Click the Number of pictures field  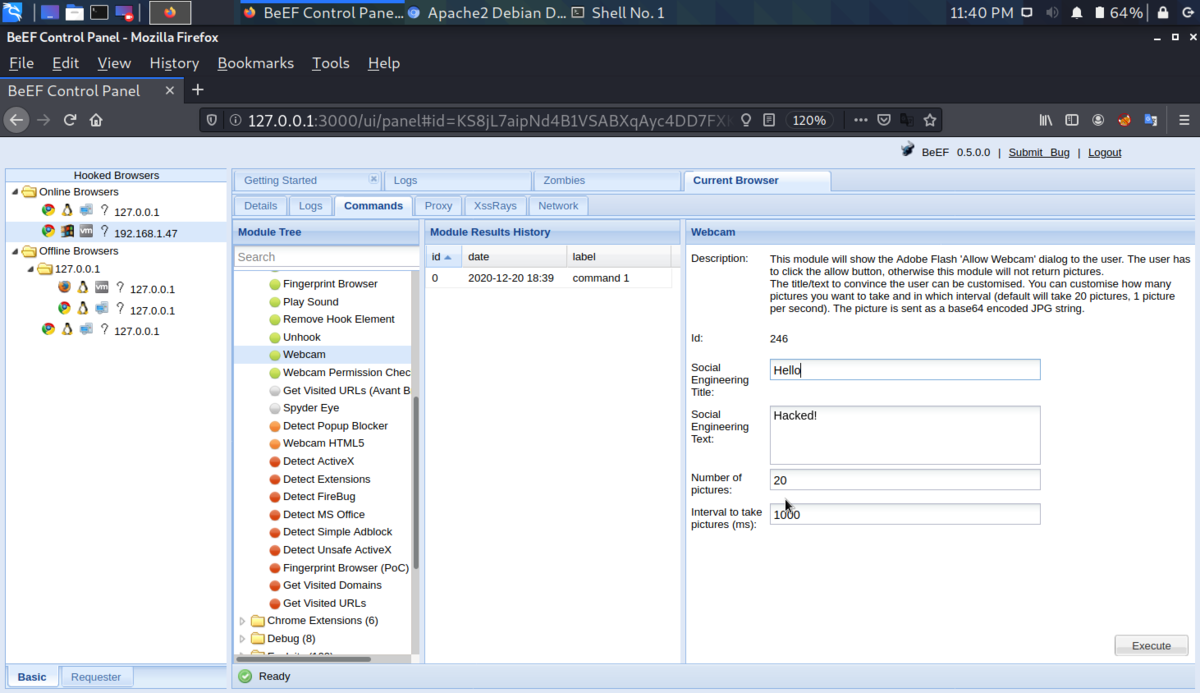pos(905,480)
